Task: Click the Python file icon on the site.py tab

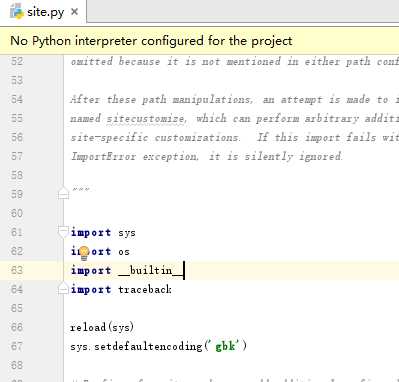Action: pyautogui.click(x=17, y=12)
